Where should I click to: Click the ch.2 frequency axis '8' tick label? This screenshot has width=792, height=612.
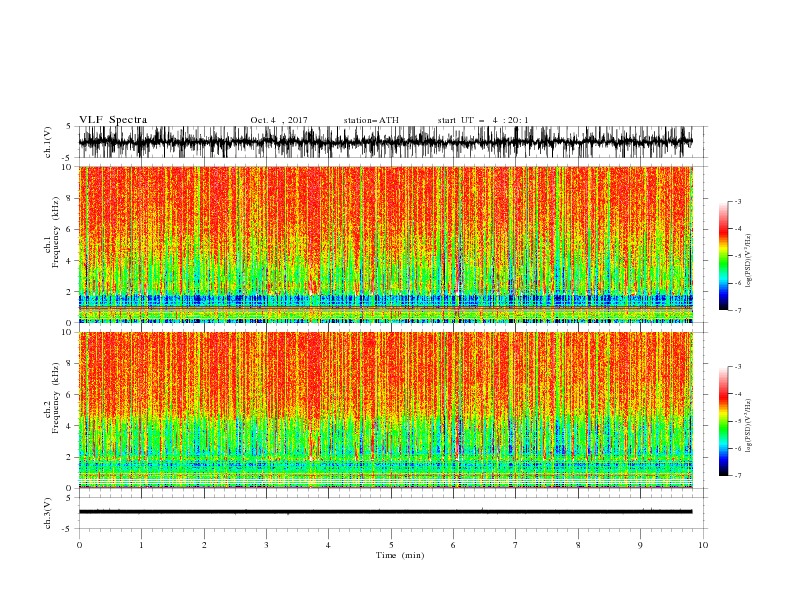69,364
